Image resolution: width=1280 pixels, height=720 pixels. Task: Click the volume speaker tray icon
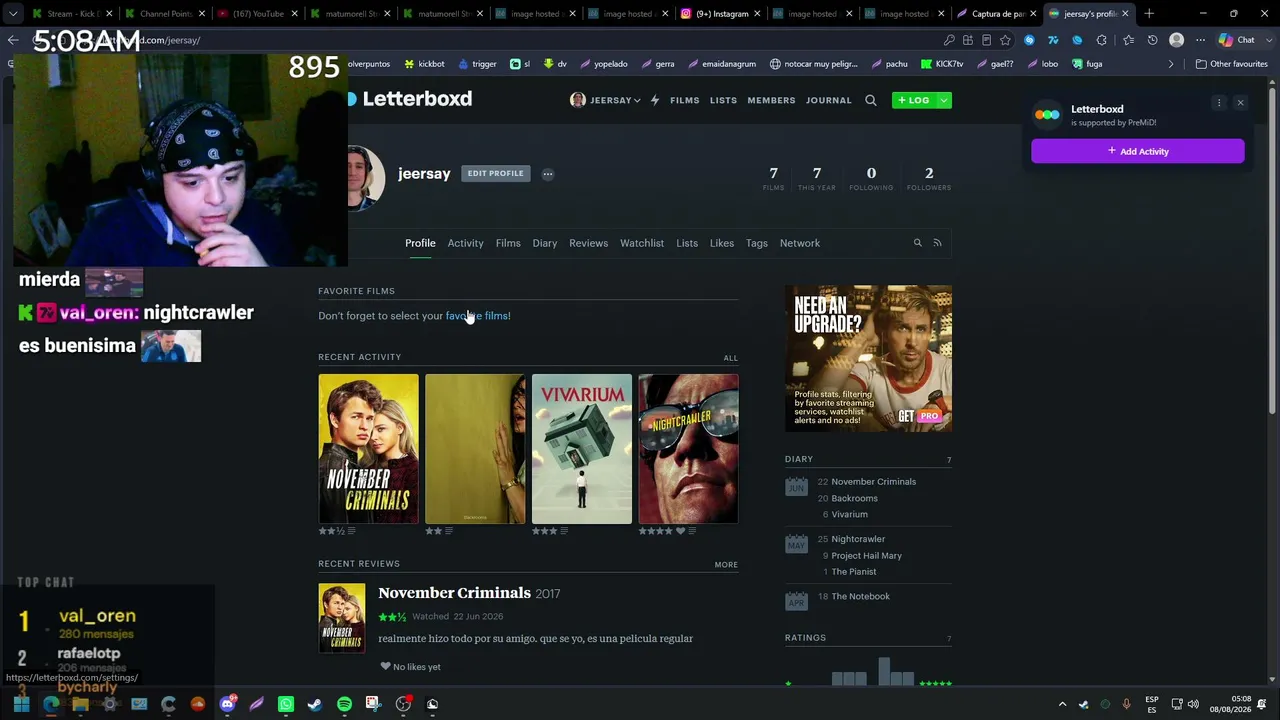click(1193, 704)
